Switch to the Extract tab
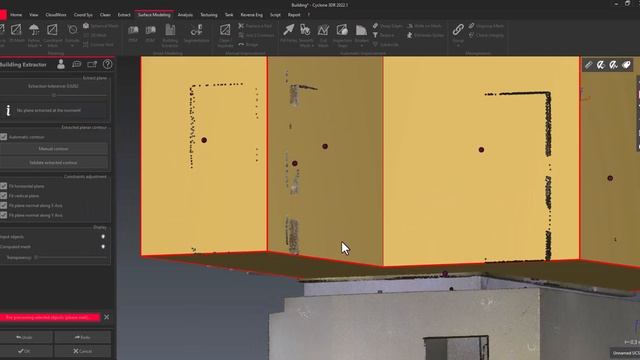Viewport: 640px width, 360px height. pyautogui.click(x=124, y=15)
